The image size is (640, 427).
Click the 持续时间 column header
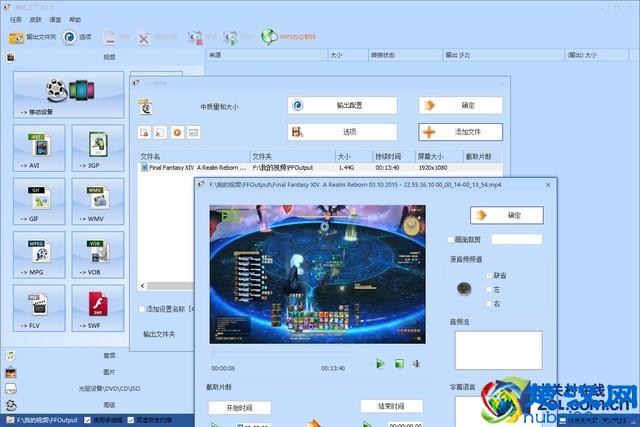(x=393, y=156)
